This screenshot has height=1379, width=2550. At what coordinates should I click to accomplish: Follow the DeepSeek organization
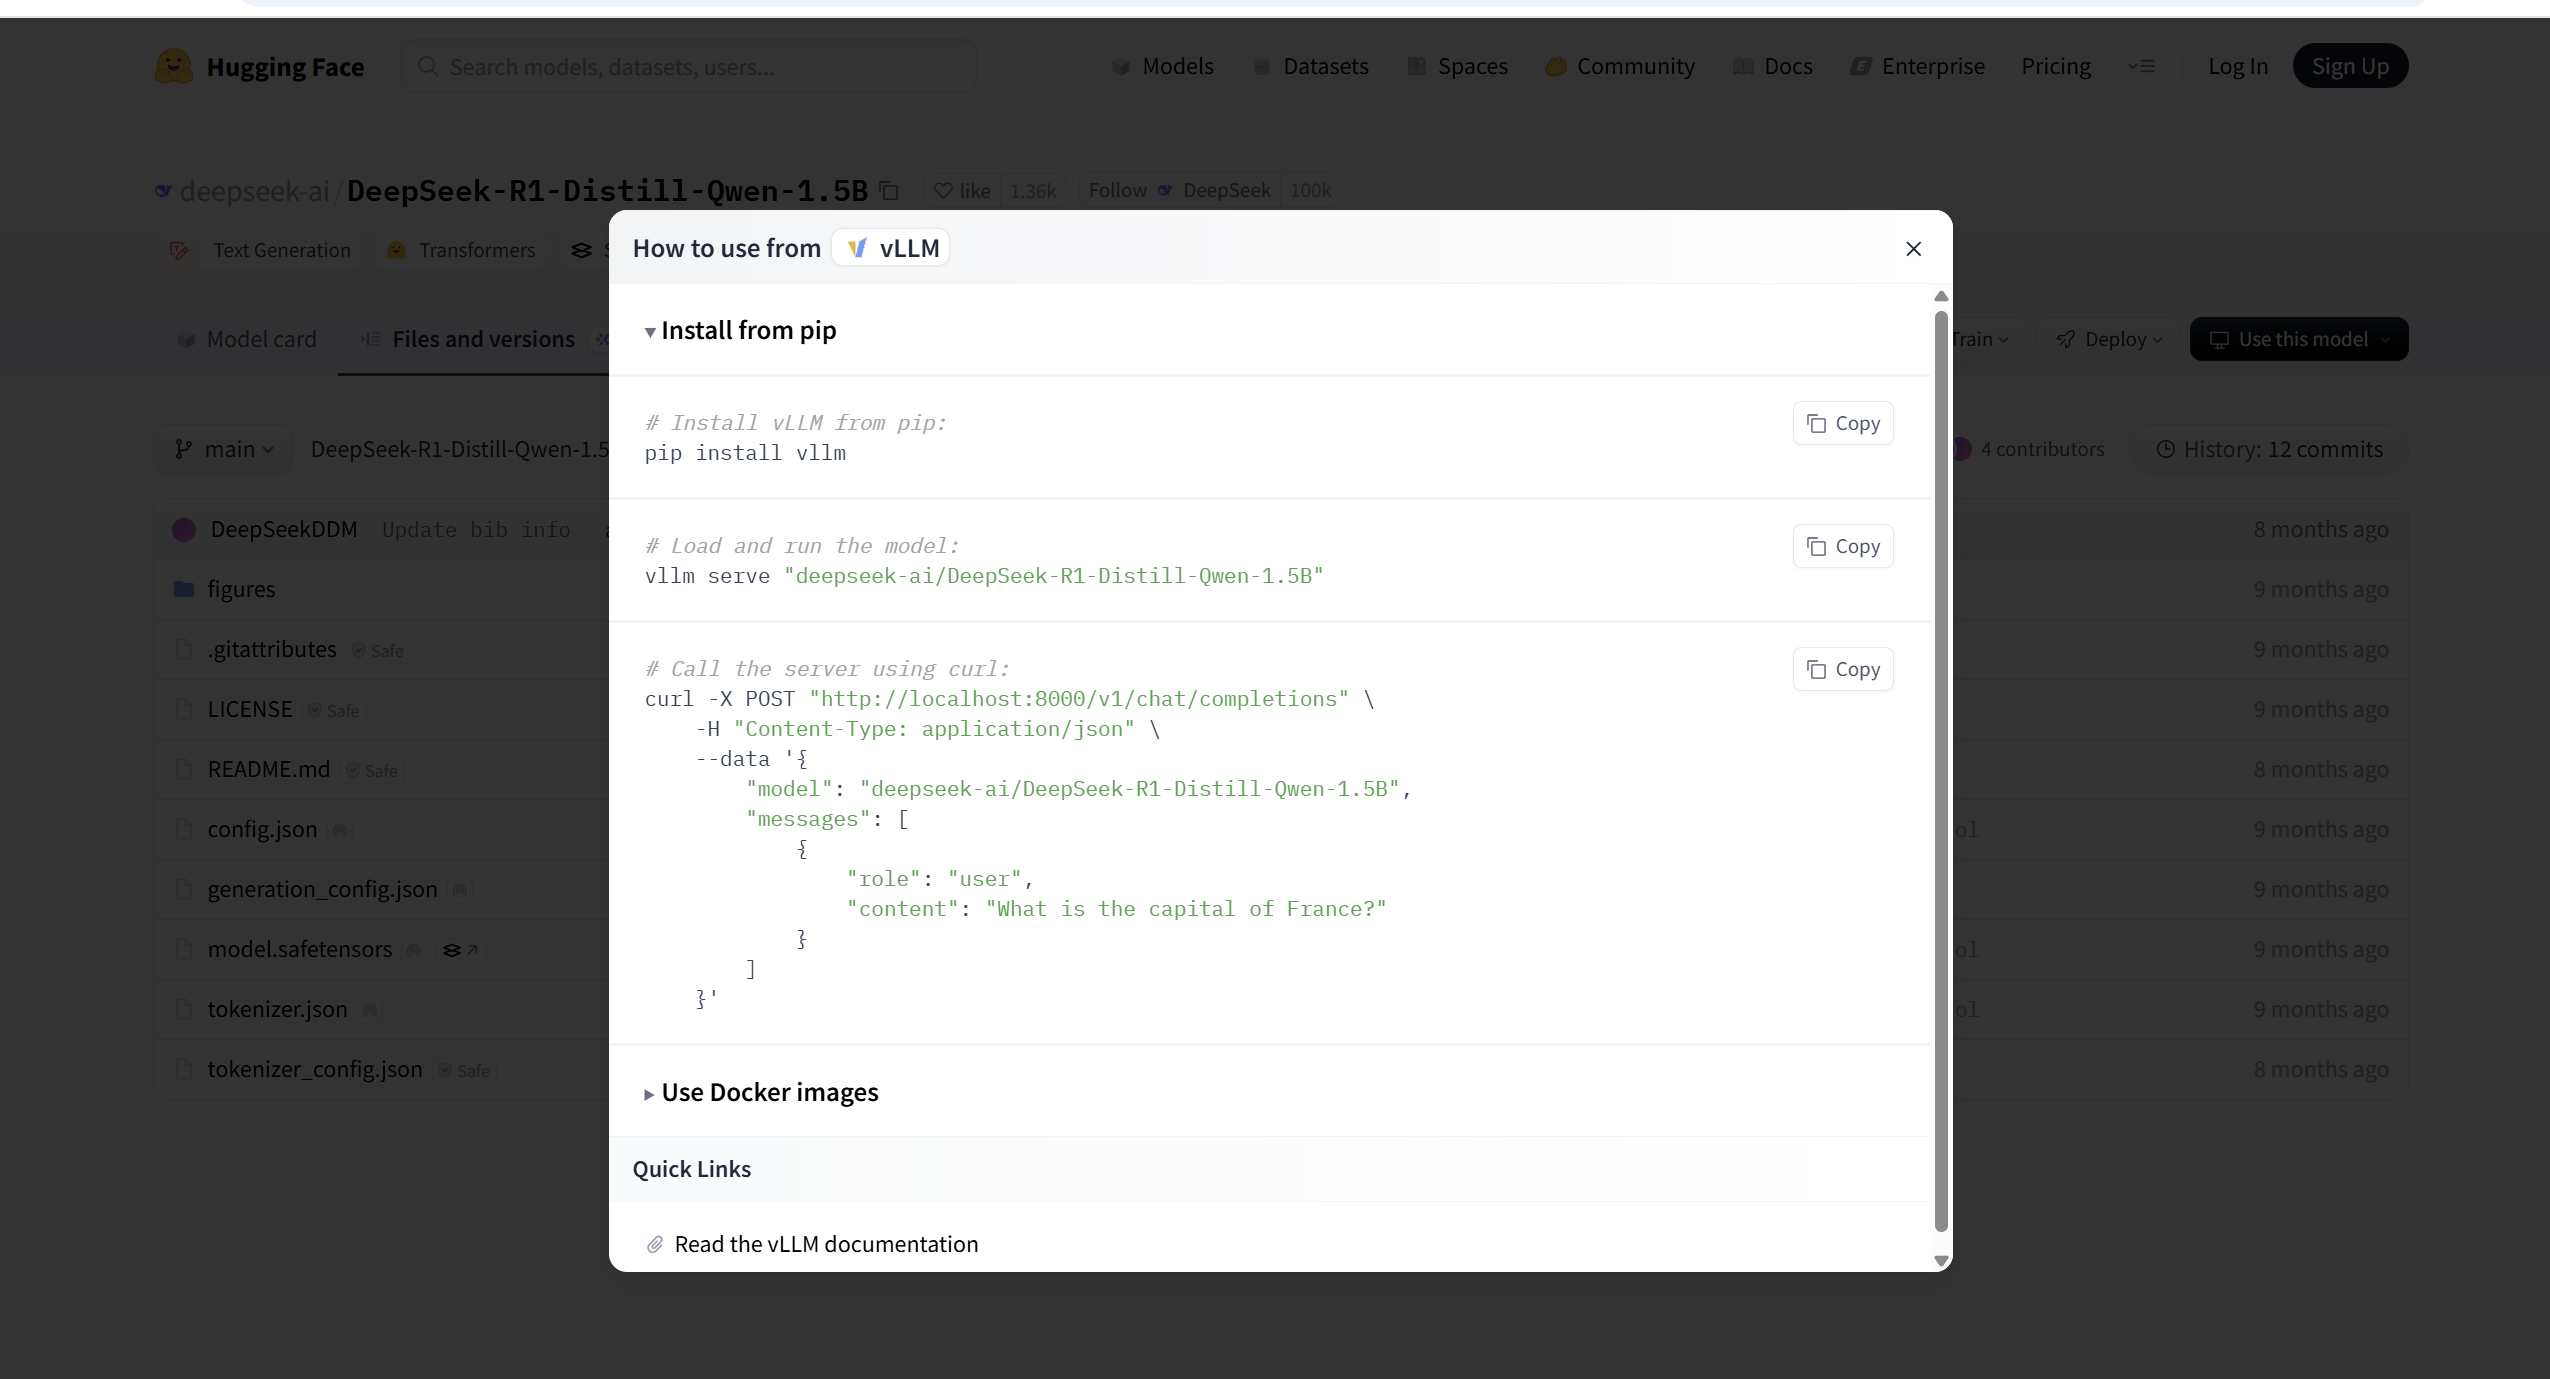pos(1179,190)
